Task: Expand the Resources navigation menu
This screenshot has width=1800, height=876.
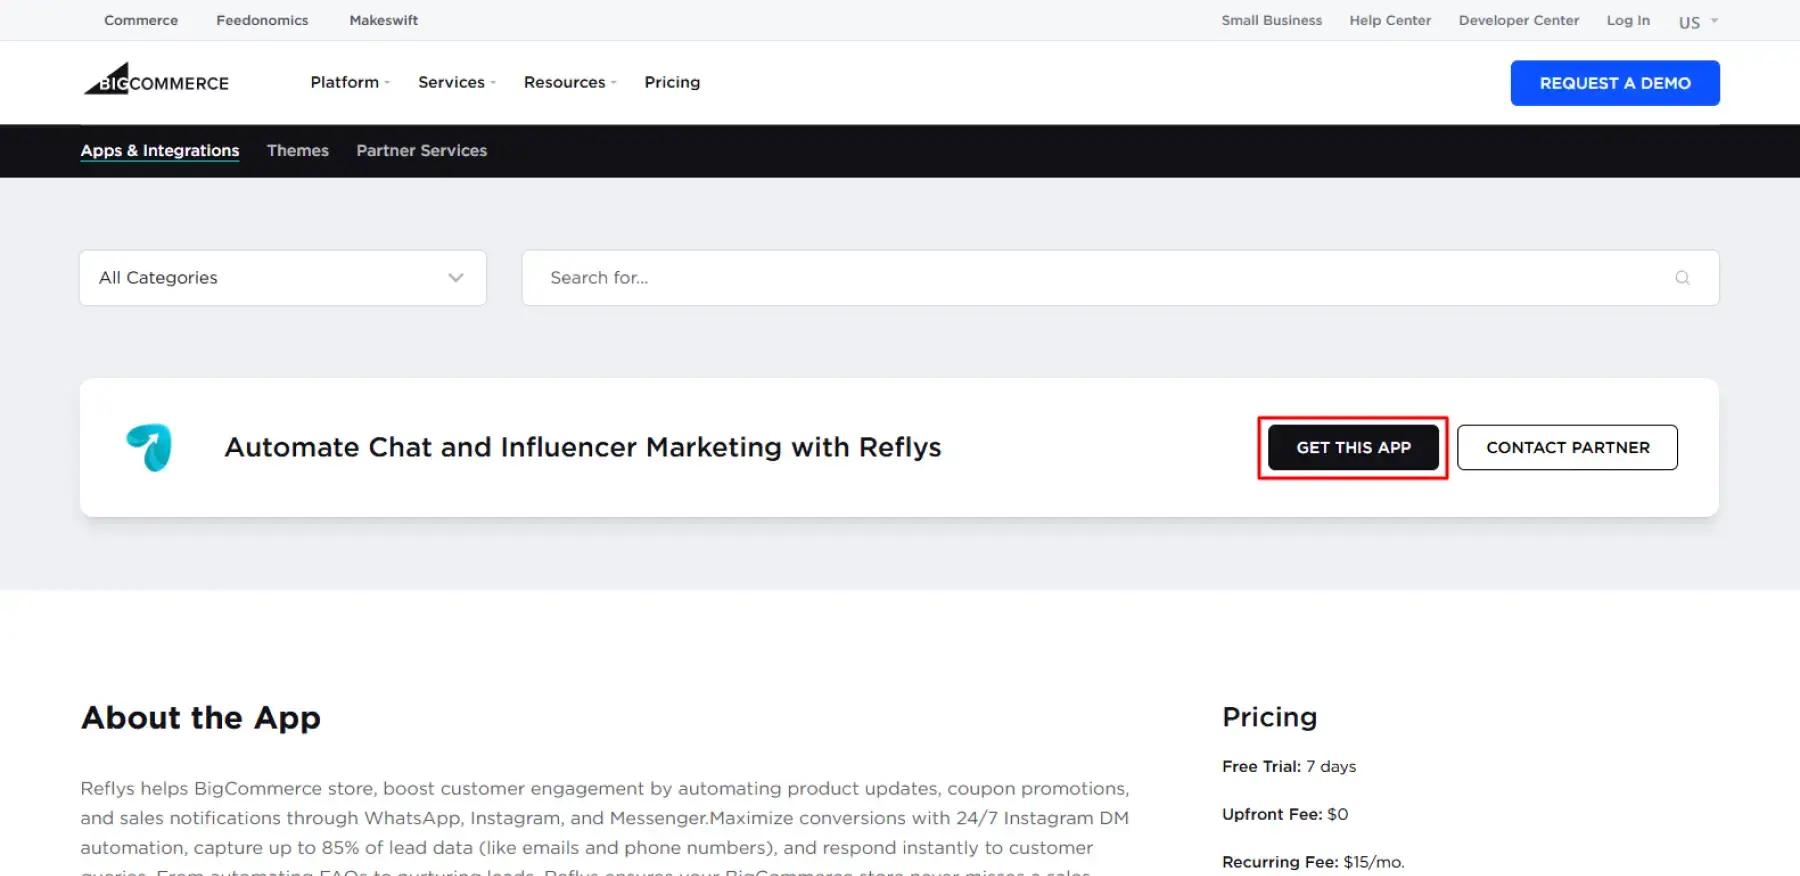Action: (569, 82)
